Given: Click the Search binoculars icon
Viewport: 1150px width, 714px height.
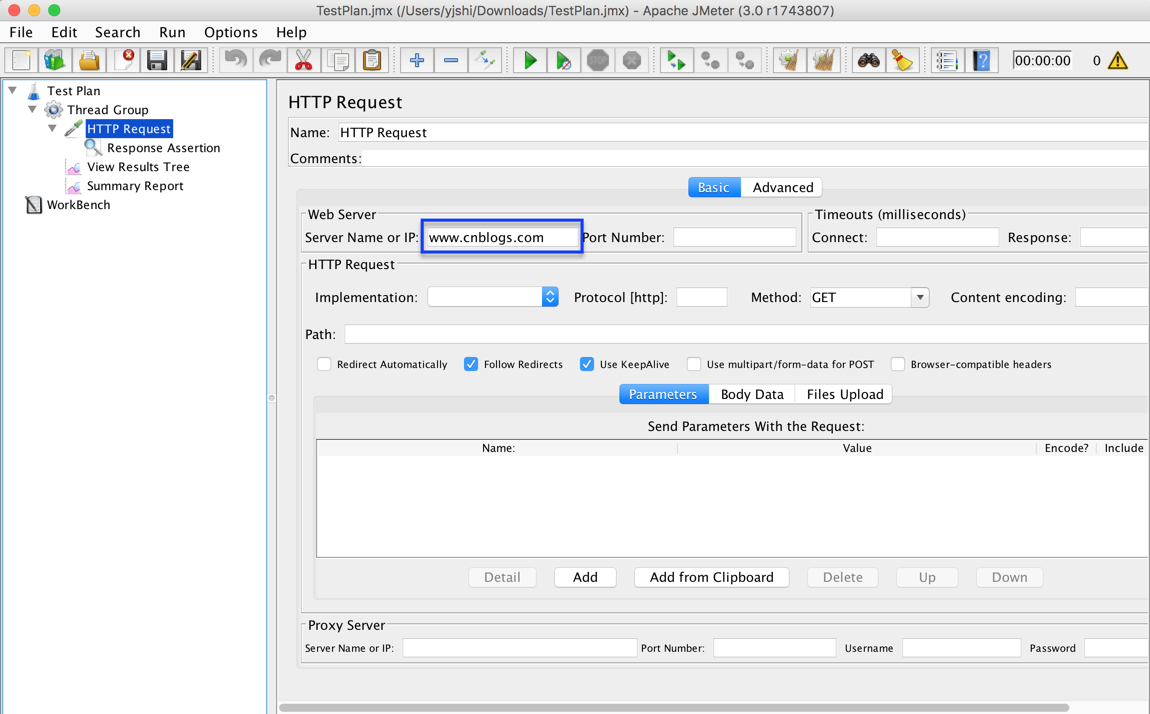Looking at the screenshot, I should pyautogui.click(x=868, y=61).
